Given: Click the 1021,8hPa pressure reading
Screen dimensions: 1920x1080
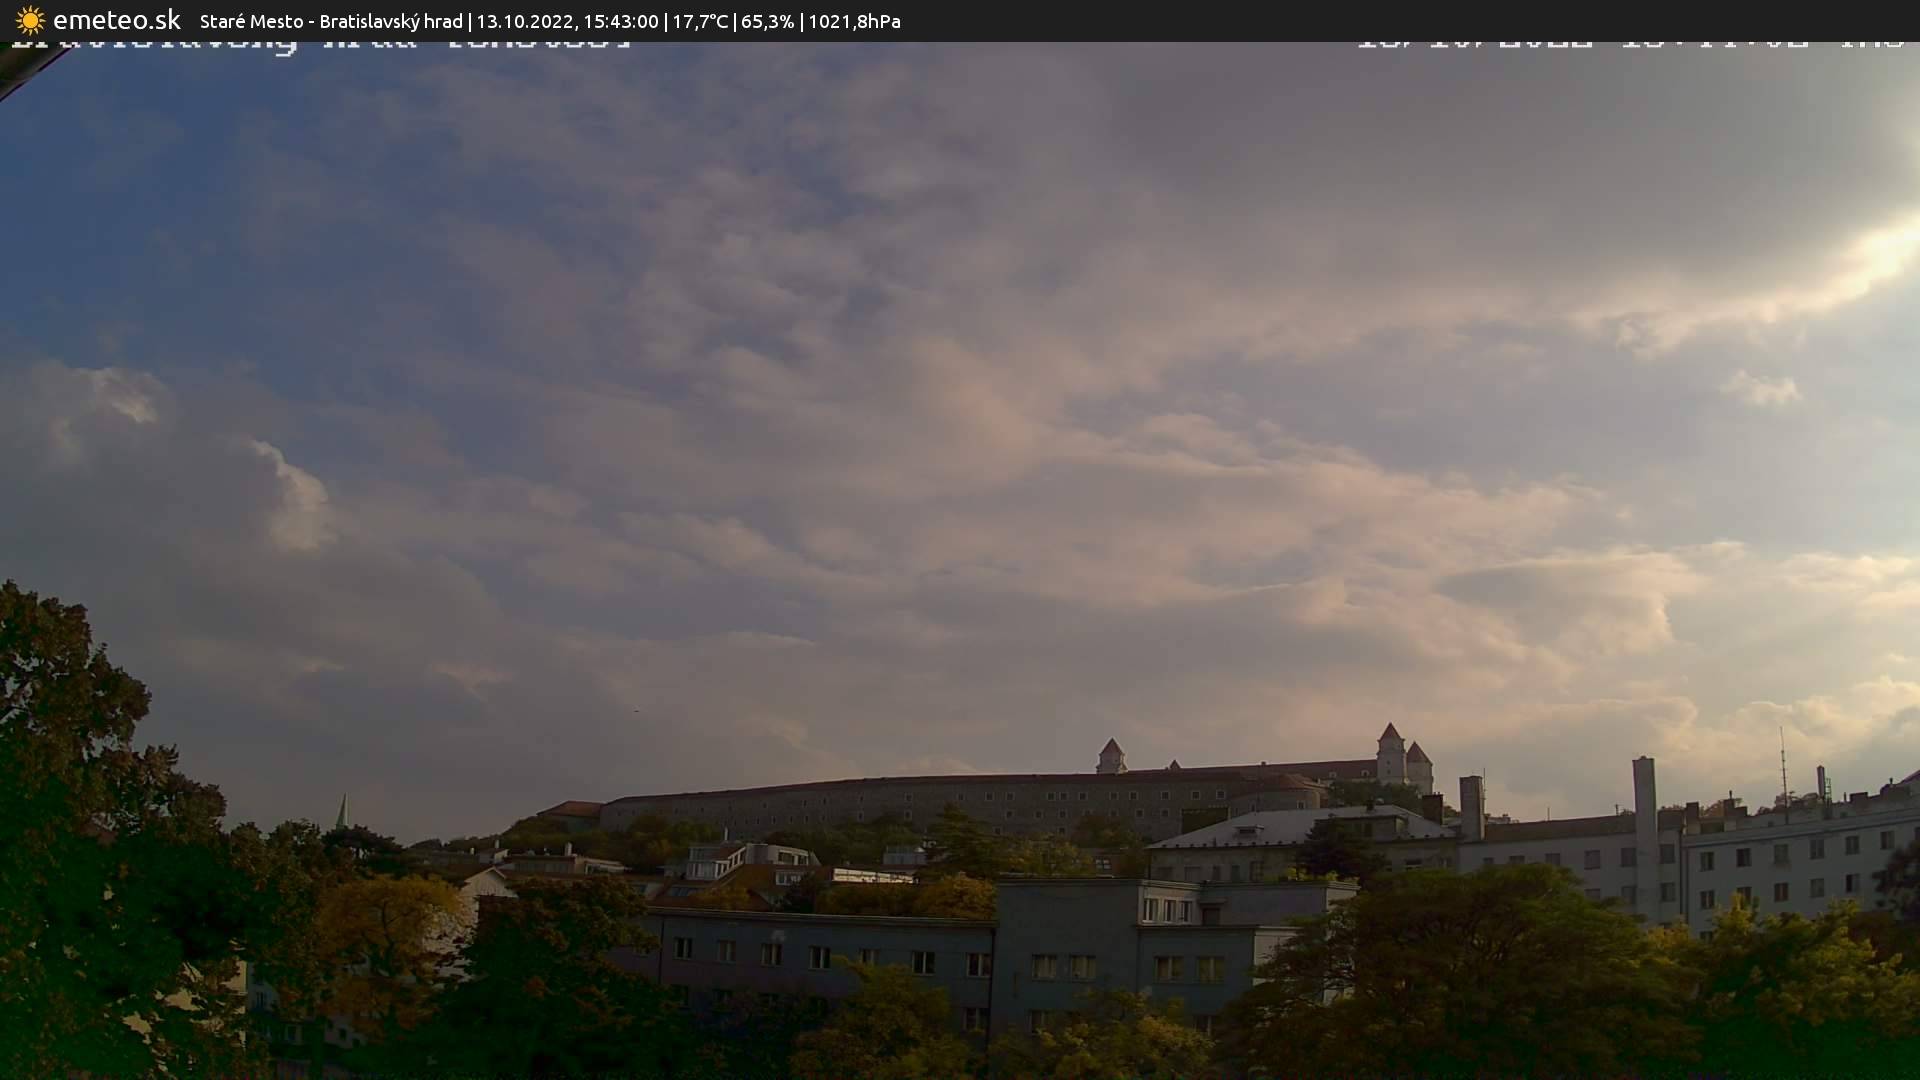Looking at the screenshot, I should click(x=854, y=21).
